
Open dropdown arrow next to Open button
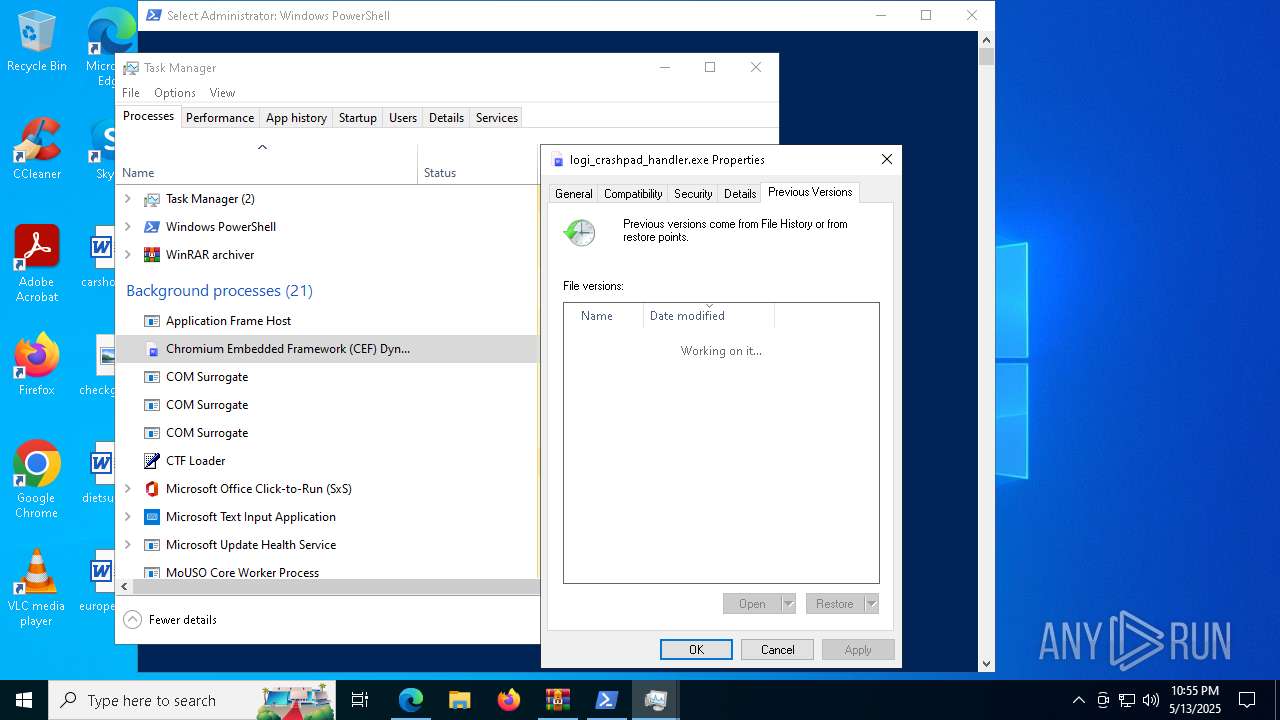(x=788, y=604)
